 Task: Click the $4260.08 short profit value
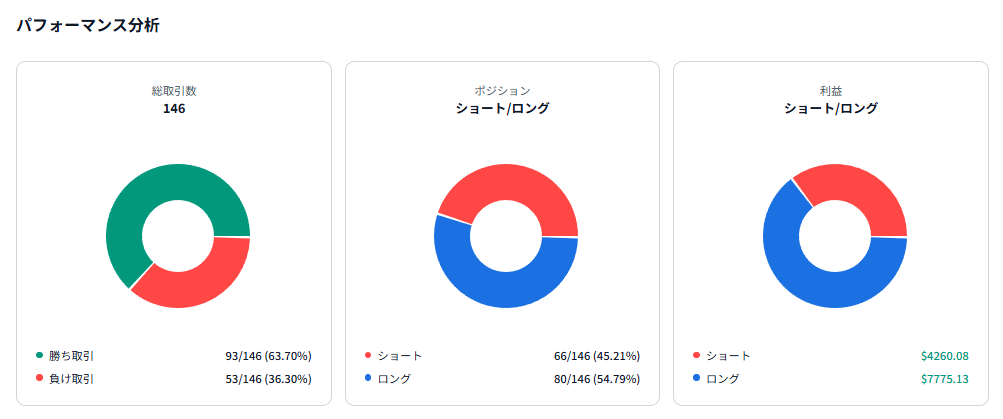945,355
